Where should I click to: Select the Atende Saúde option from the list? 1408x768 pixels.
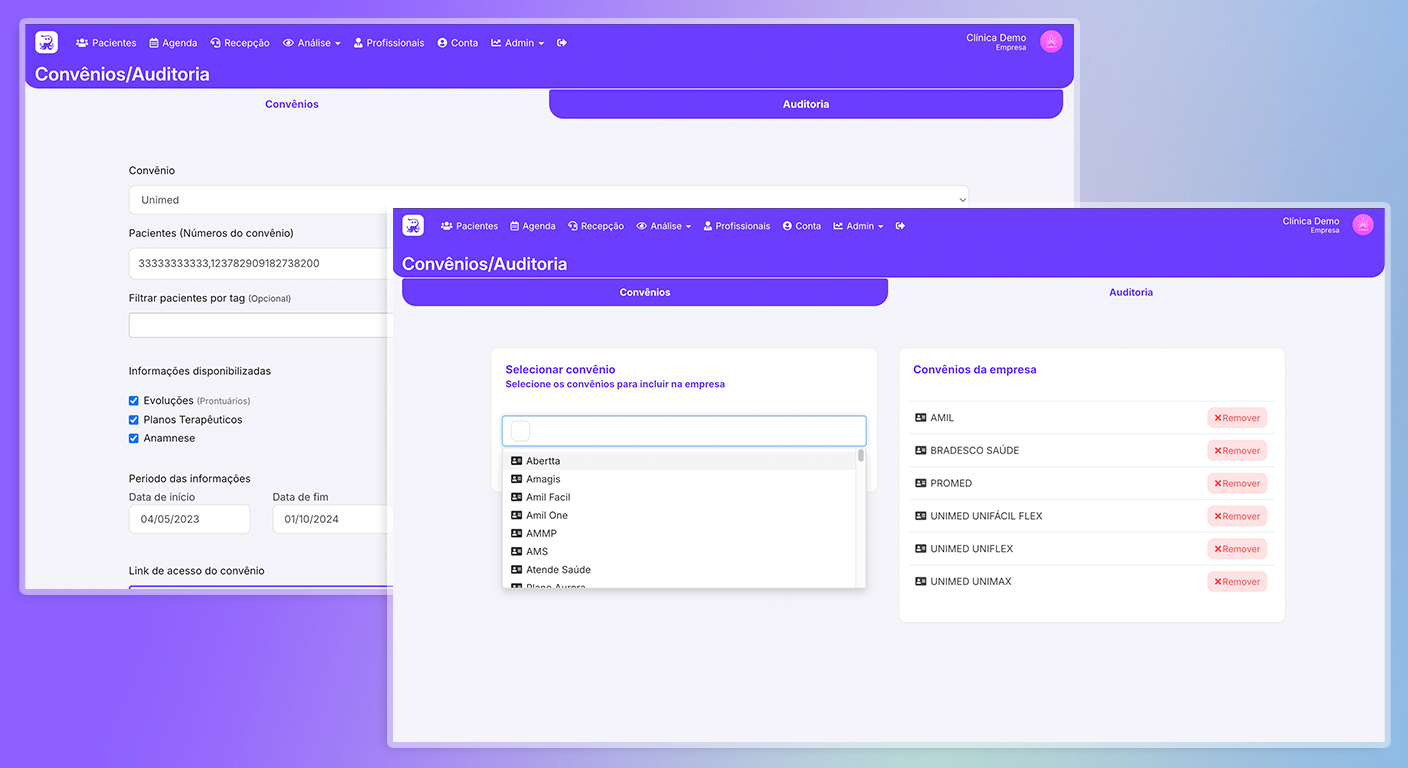click(x=558, y=569)
